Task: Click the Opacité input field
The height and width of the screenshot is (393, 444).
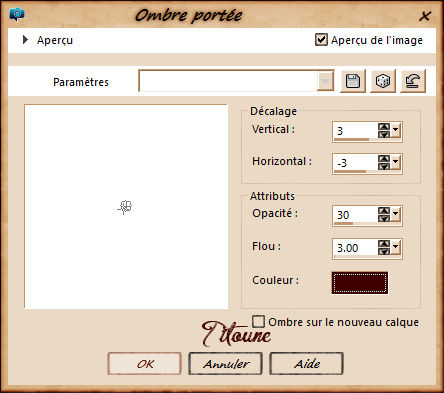Action: [355, 214]
